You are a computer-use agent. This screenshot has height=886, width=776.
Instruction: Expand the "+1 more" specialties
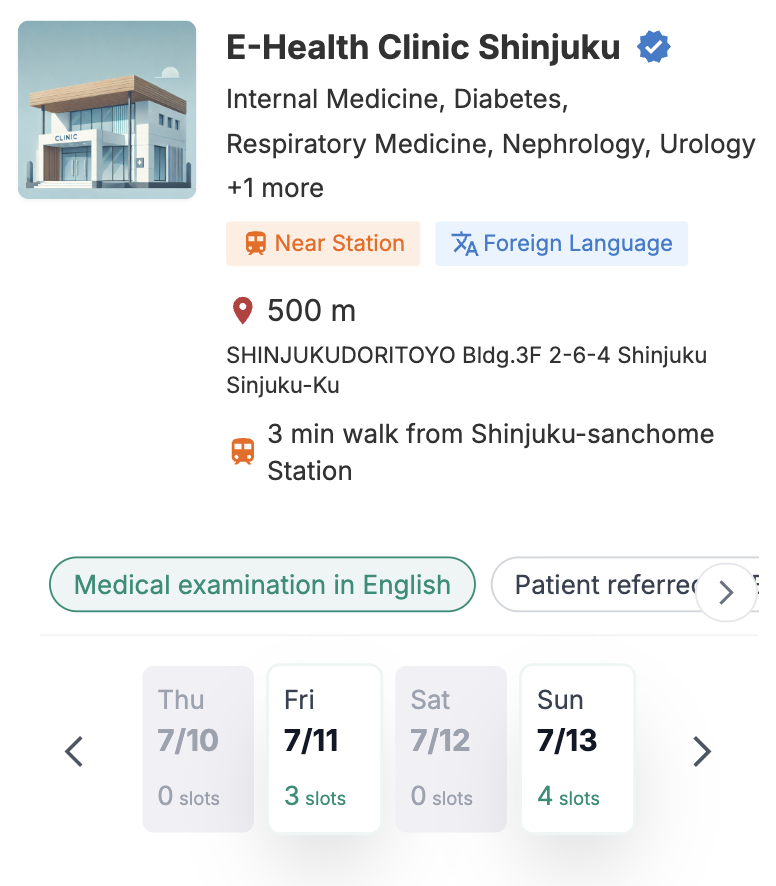(x=275, y=188)
